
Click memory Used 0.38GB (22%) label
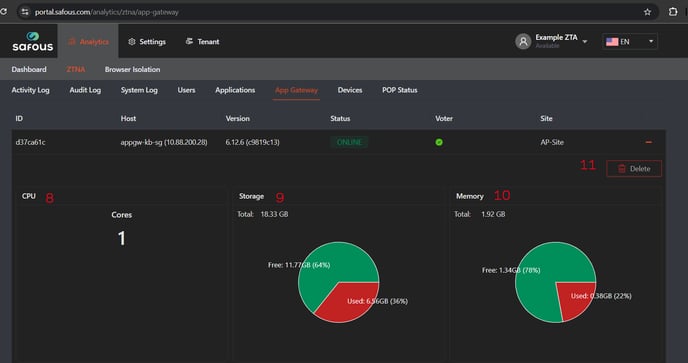pyautogui.click(x=601, y=296)
